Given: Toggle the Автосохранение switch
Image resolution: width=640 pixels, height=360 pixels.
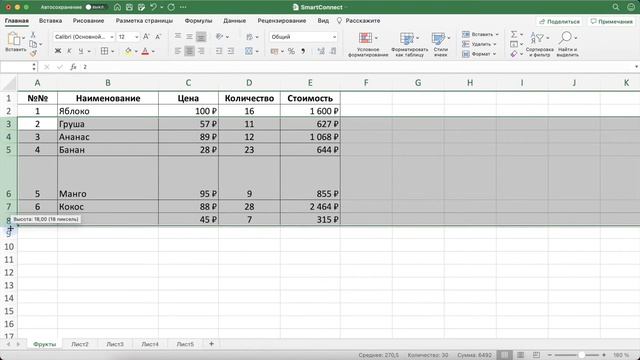Looking at the screenshot, I should 95,7.
